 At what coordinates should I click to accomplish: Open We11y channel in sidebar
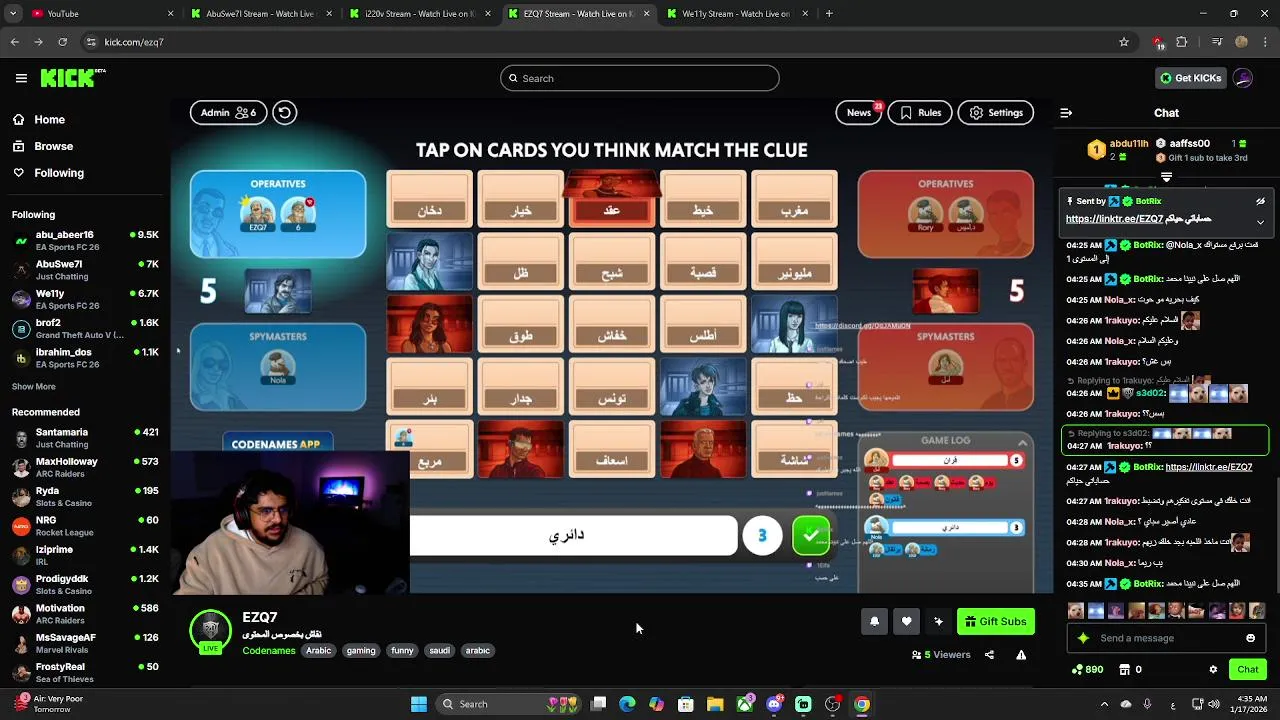coord(85,300)
